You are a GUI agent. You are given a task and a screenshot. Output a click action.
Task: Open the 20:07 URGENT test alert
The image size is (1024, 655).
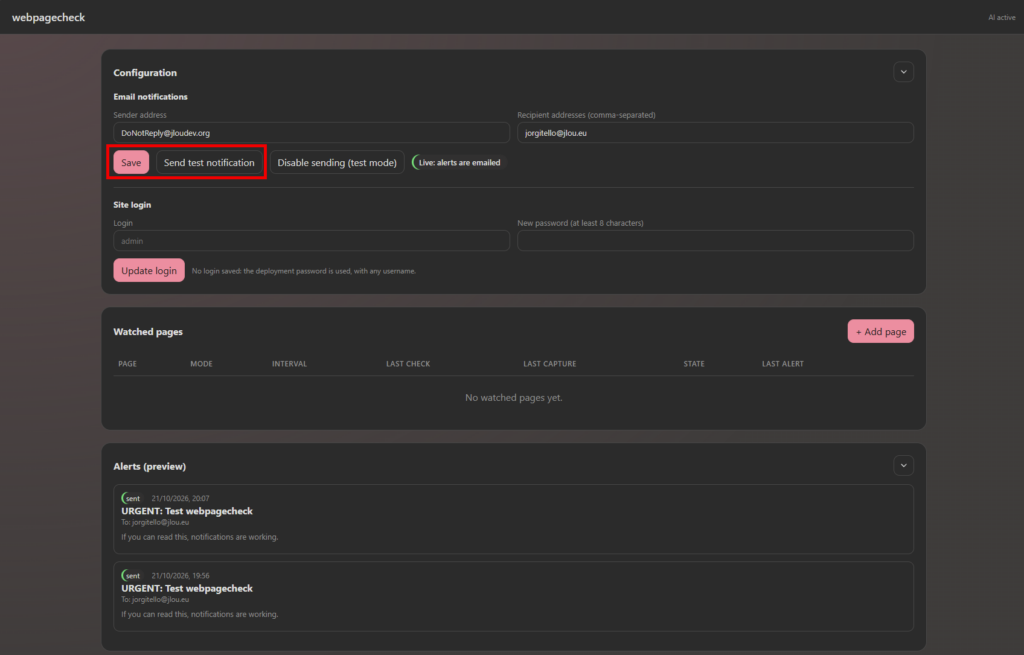coord(513,519)
